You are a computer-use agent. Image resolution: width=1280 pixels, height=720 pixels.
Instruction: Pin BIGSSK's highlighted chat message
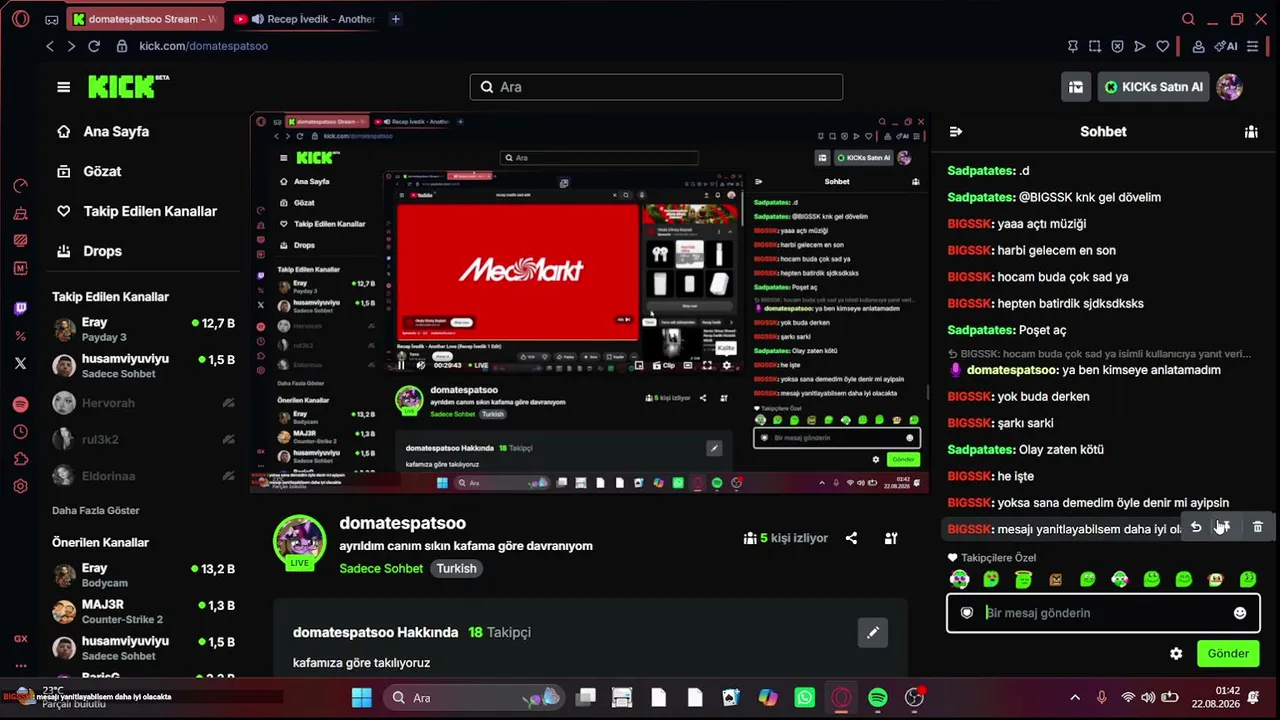pos(1222,527)
